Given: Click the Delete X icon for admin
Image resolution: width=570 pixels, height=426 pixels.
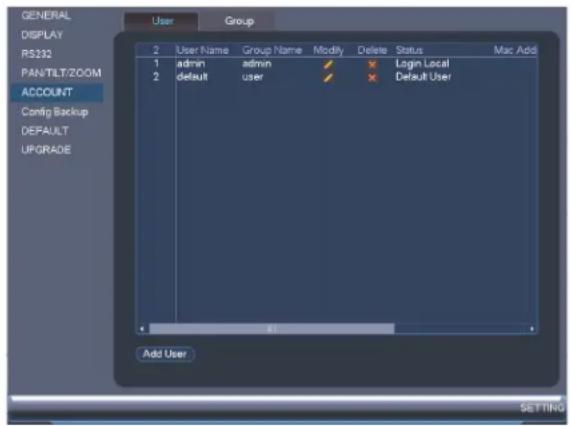Looking at the screenshot, I should 372,64.
